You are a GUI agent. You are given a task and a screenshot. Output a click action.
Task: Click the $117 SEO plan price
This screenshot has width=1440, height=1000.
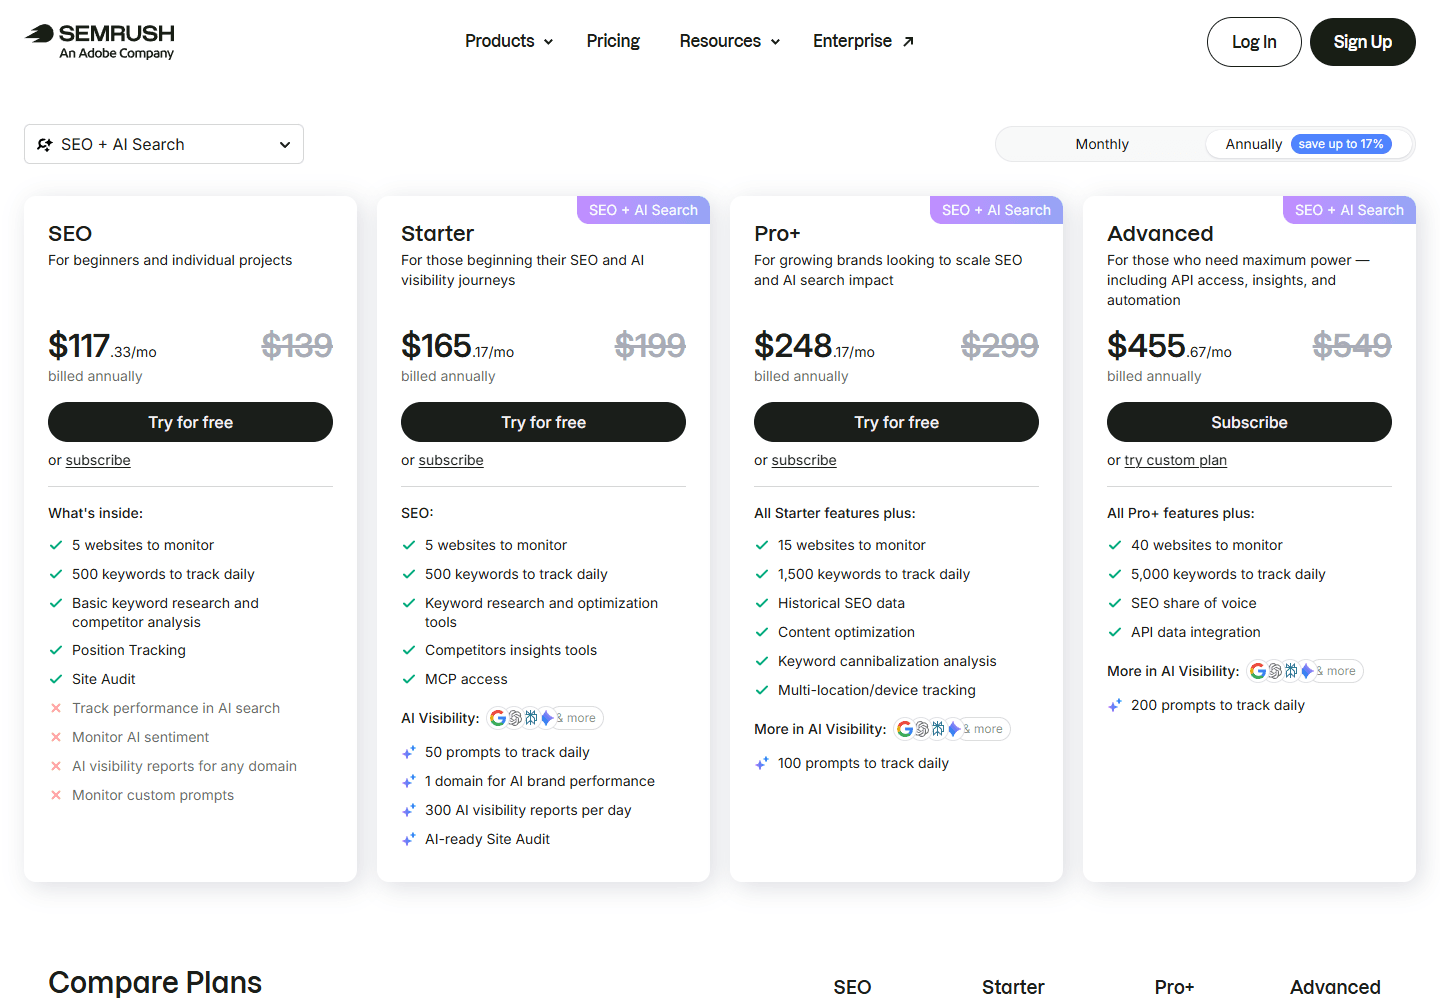pyautogui.click(x=102, y=346)
